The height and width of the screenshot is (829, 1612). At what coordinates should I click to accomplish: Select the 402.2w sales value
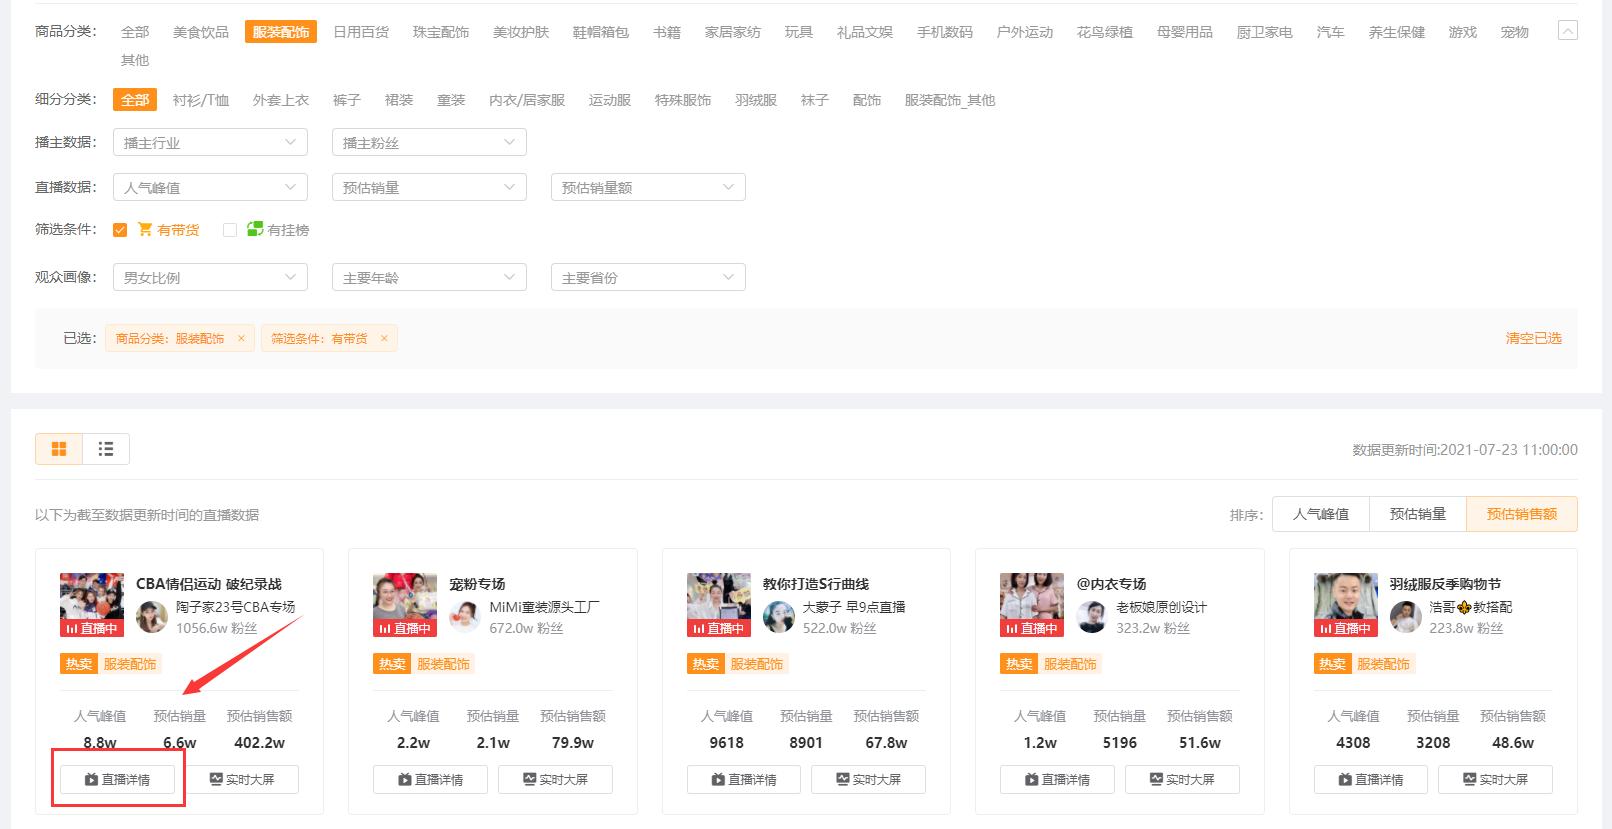[259, 743]
